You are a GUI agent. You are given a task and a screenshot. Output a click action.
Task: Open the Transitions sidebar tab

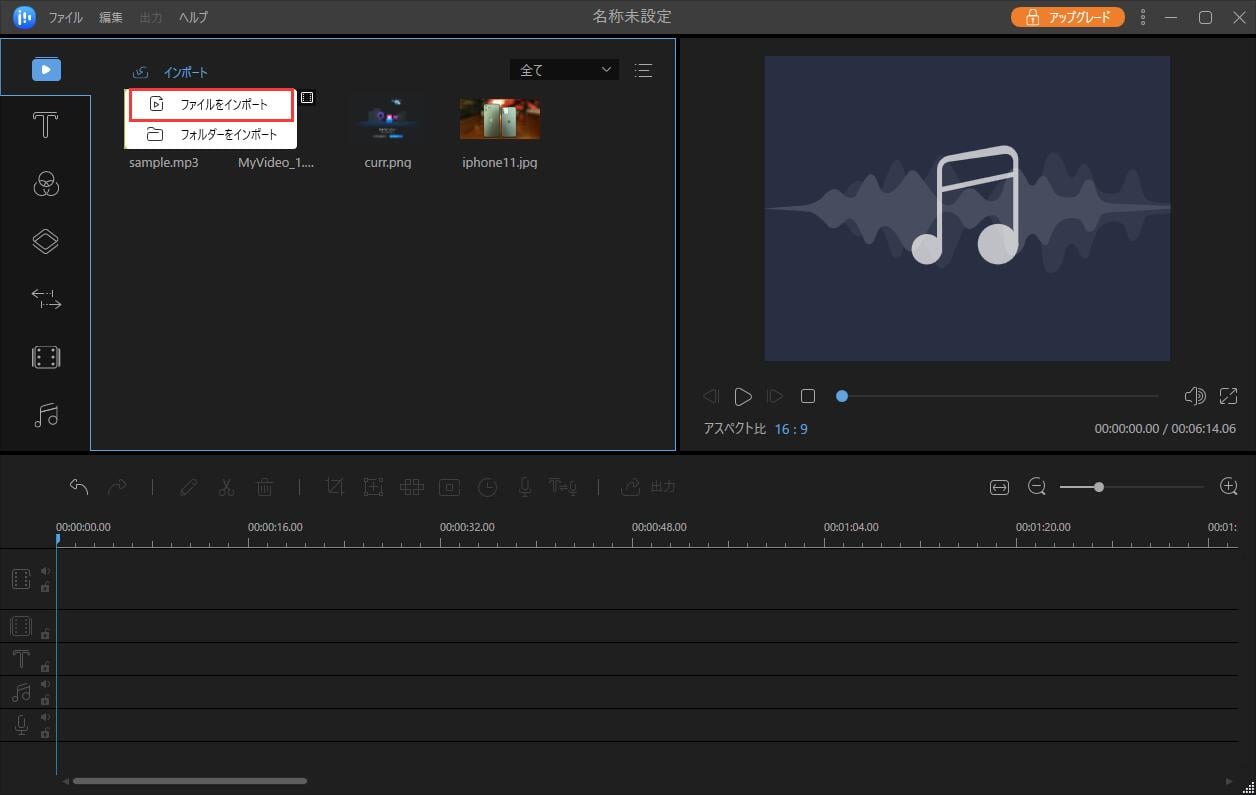point(46,298)
